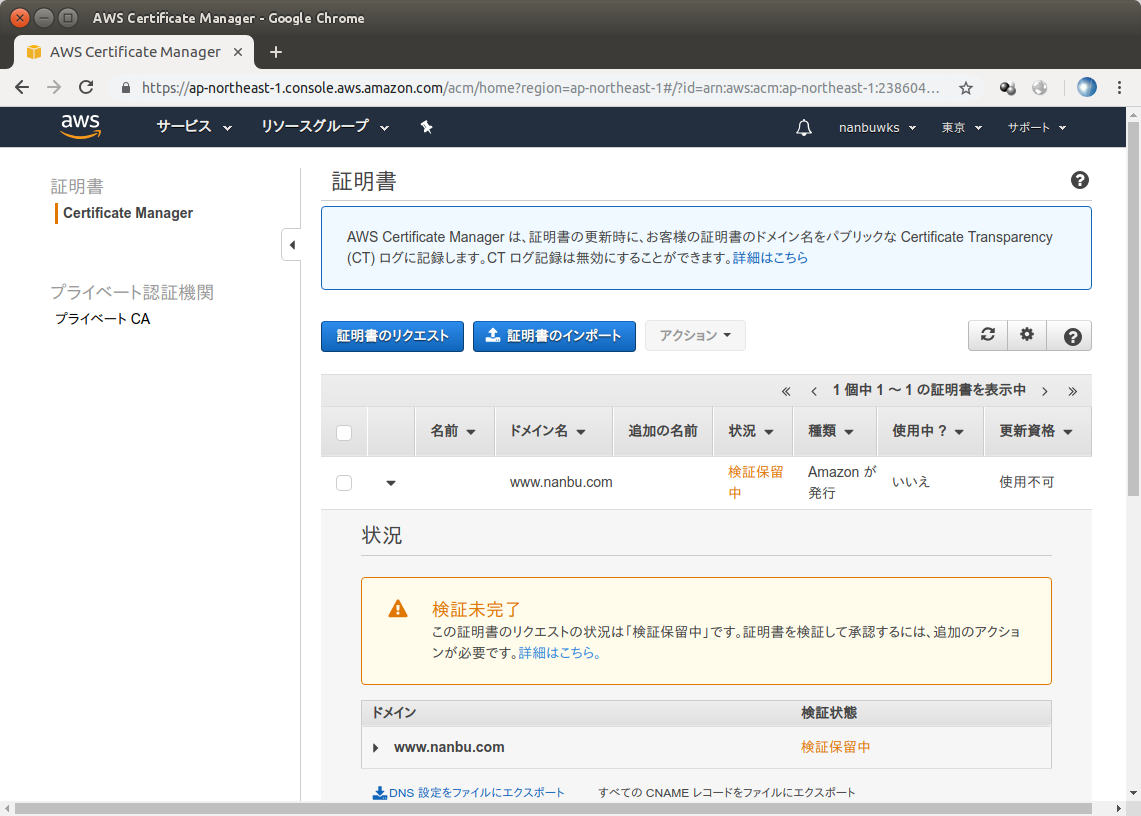The image size is (1141, 816).
Task: Click the browser back arrow
Action: pyautogui.click(x=22, y=88)
